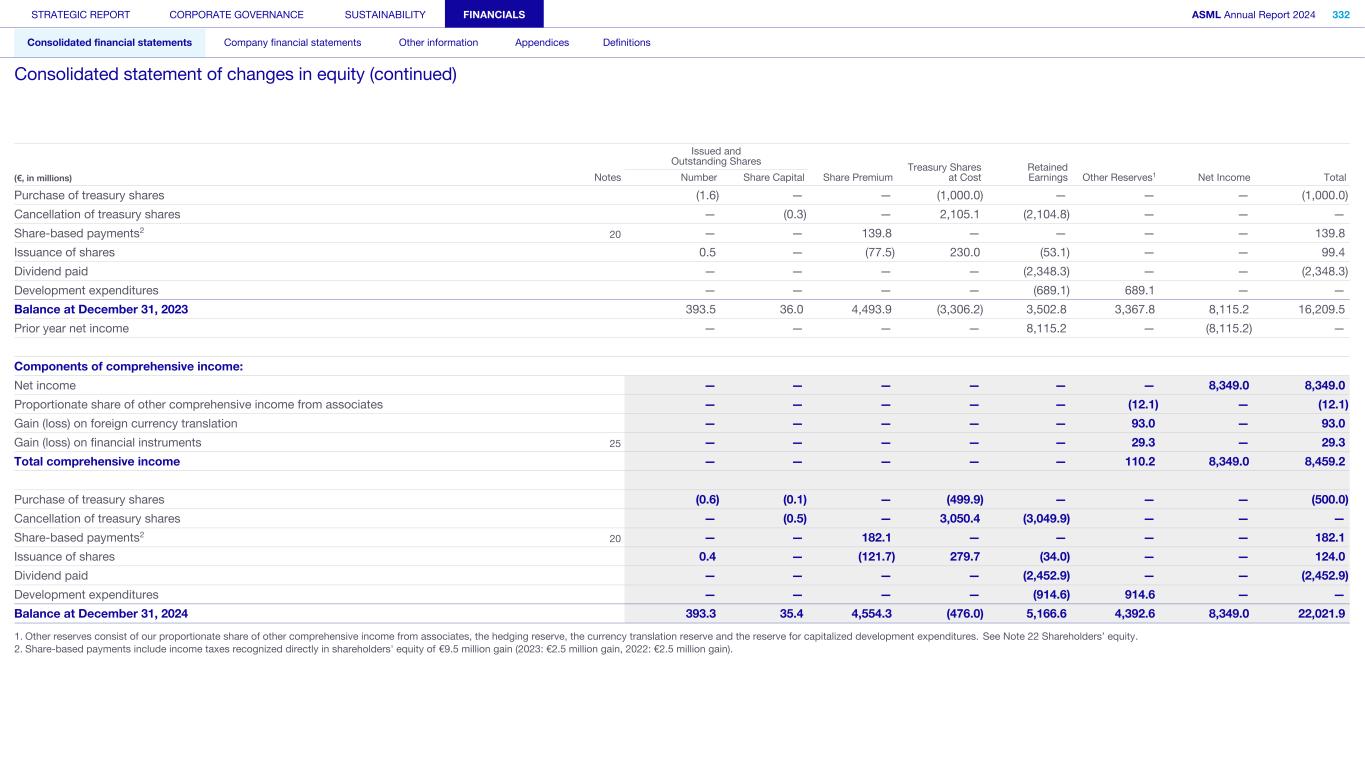Open the Other information sub-tab
Image resolution: width=1365 pixels, height=769 pixels.
(438, 43)
